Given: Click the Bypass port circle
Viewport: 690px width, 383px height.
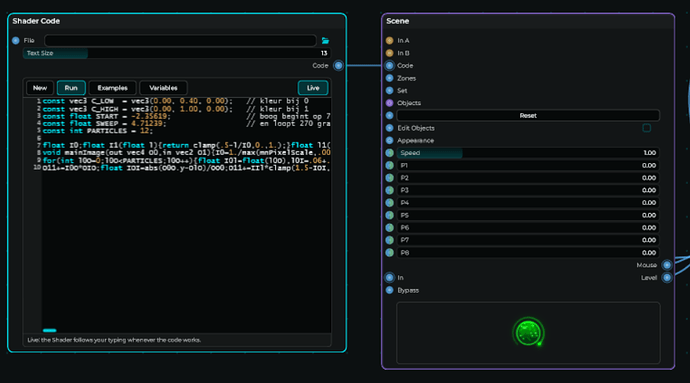Looking at the screenshot, I should (x=389, y=290).
